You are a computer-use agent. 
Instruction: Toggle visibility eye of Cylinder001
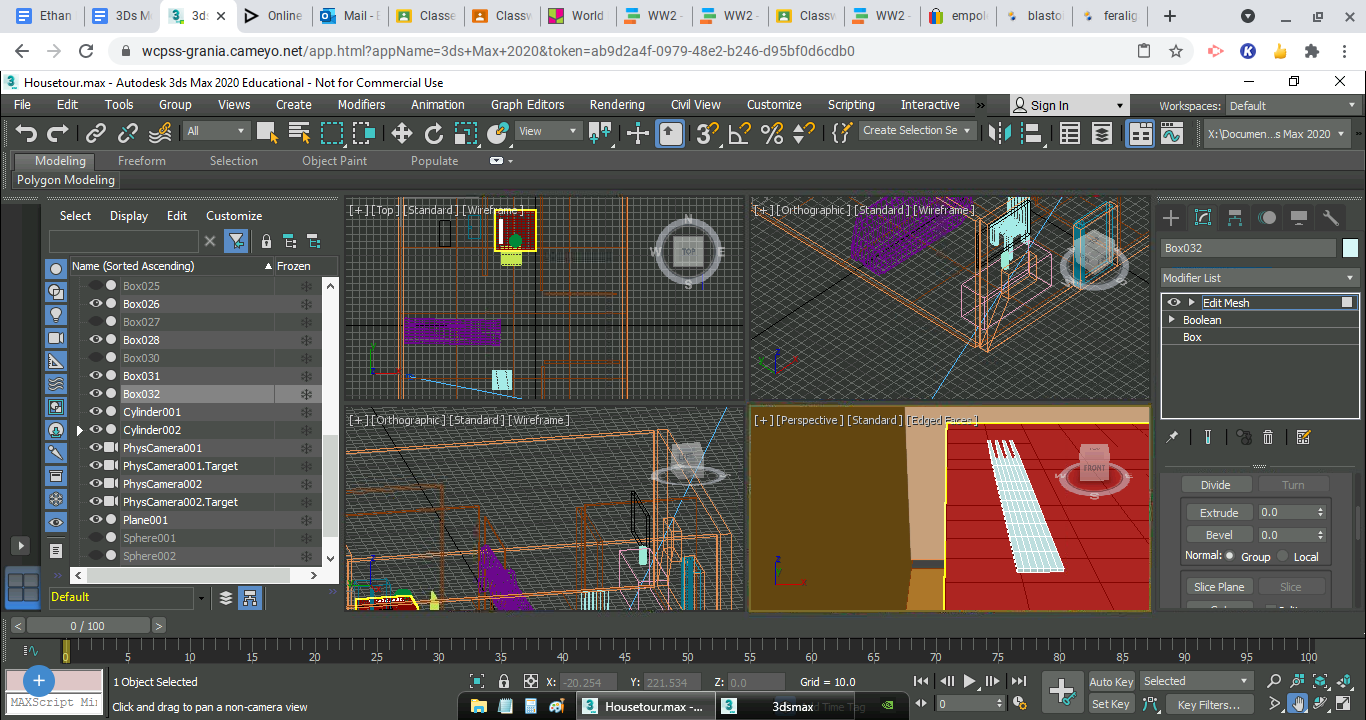96,412
